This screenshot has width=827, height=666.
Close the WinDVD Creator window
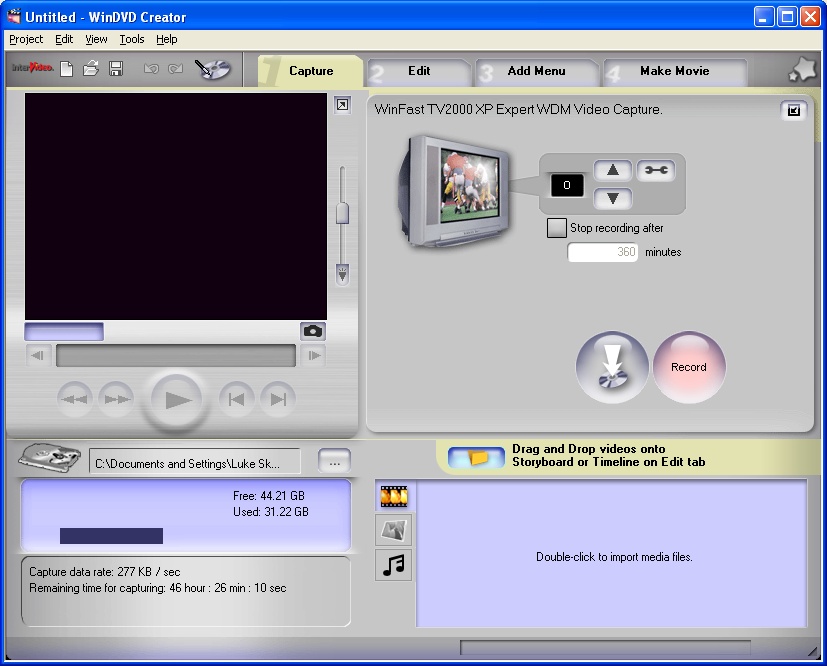click(x=810, y=17)
